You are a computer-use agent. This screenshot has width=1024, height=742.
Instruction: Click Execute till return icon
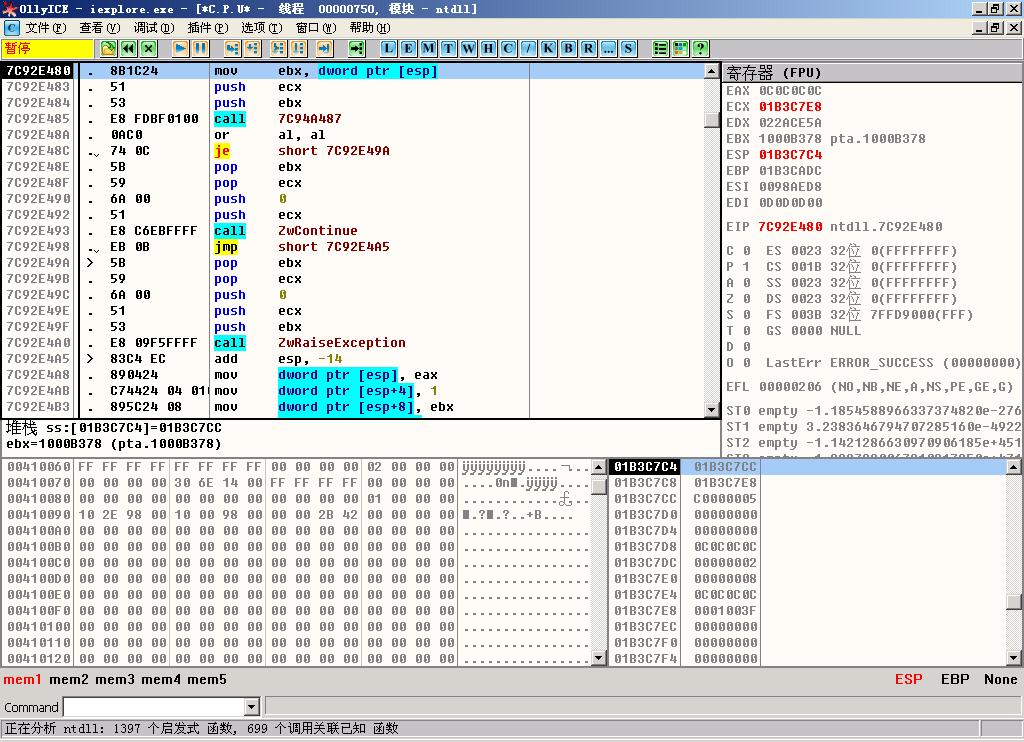tap(325, 48)
